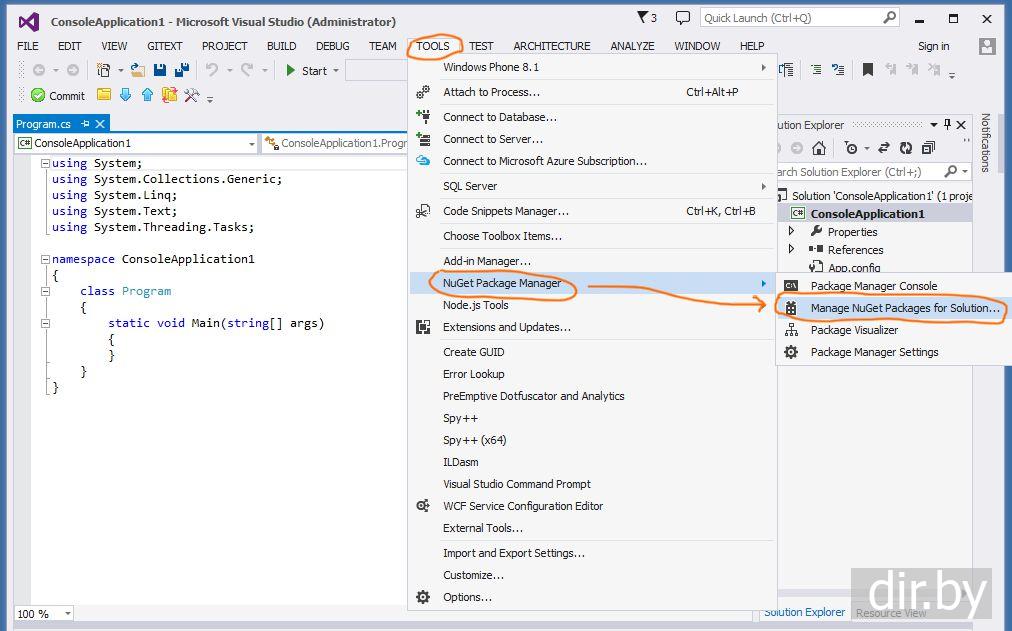The image size is (1012, 631).
Task: Collapse the namespace ConsoleApplication1 code block
Action: pyautogui.click(x=45, y=259)
